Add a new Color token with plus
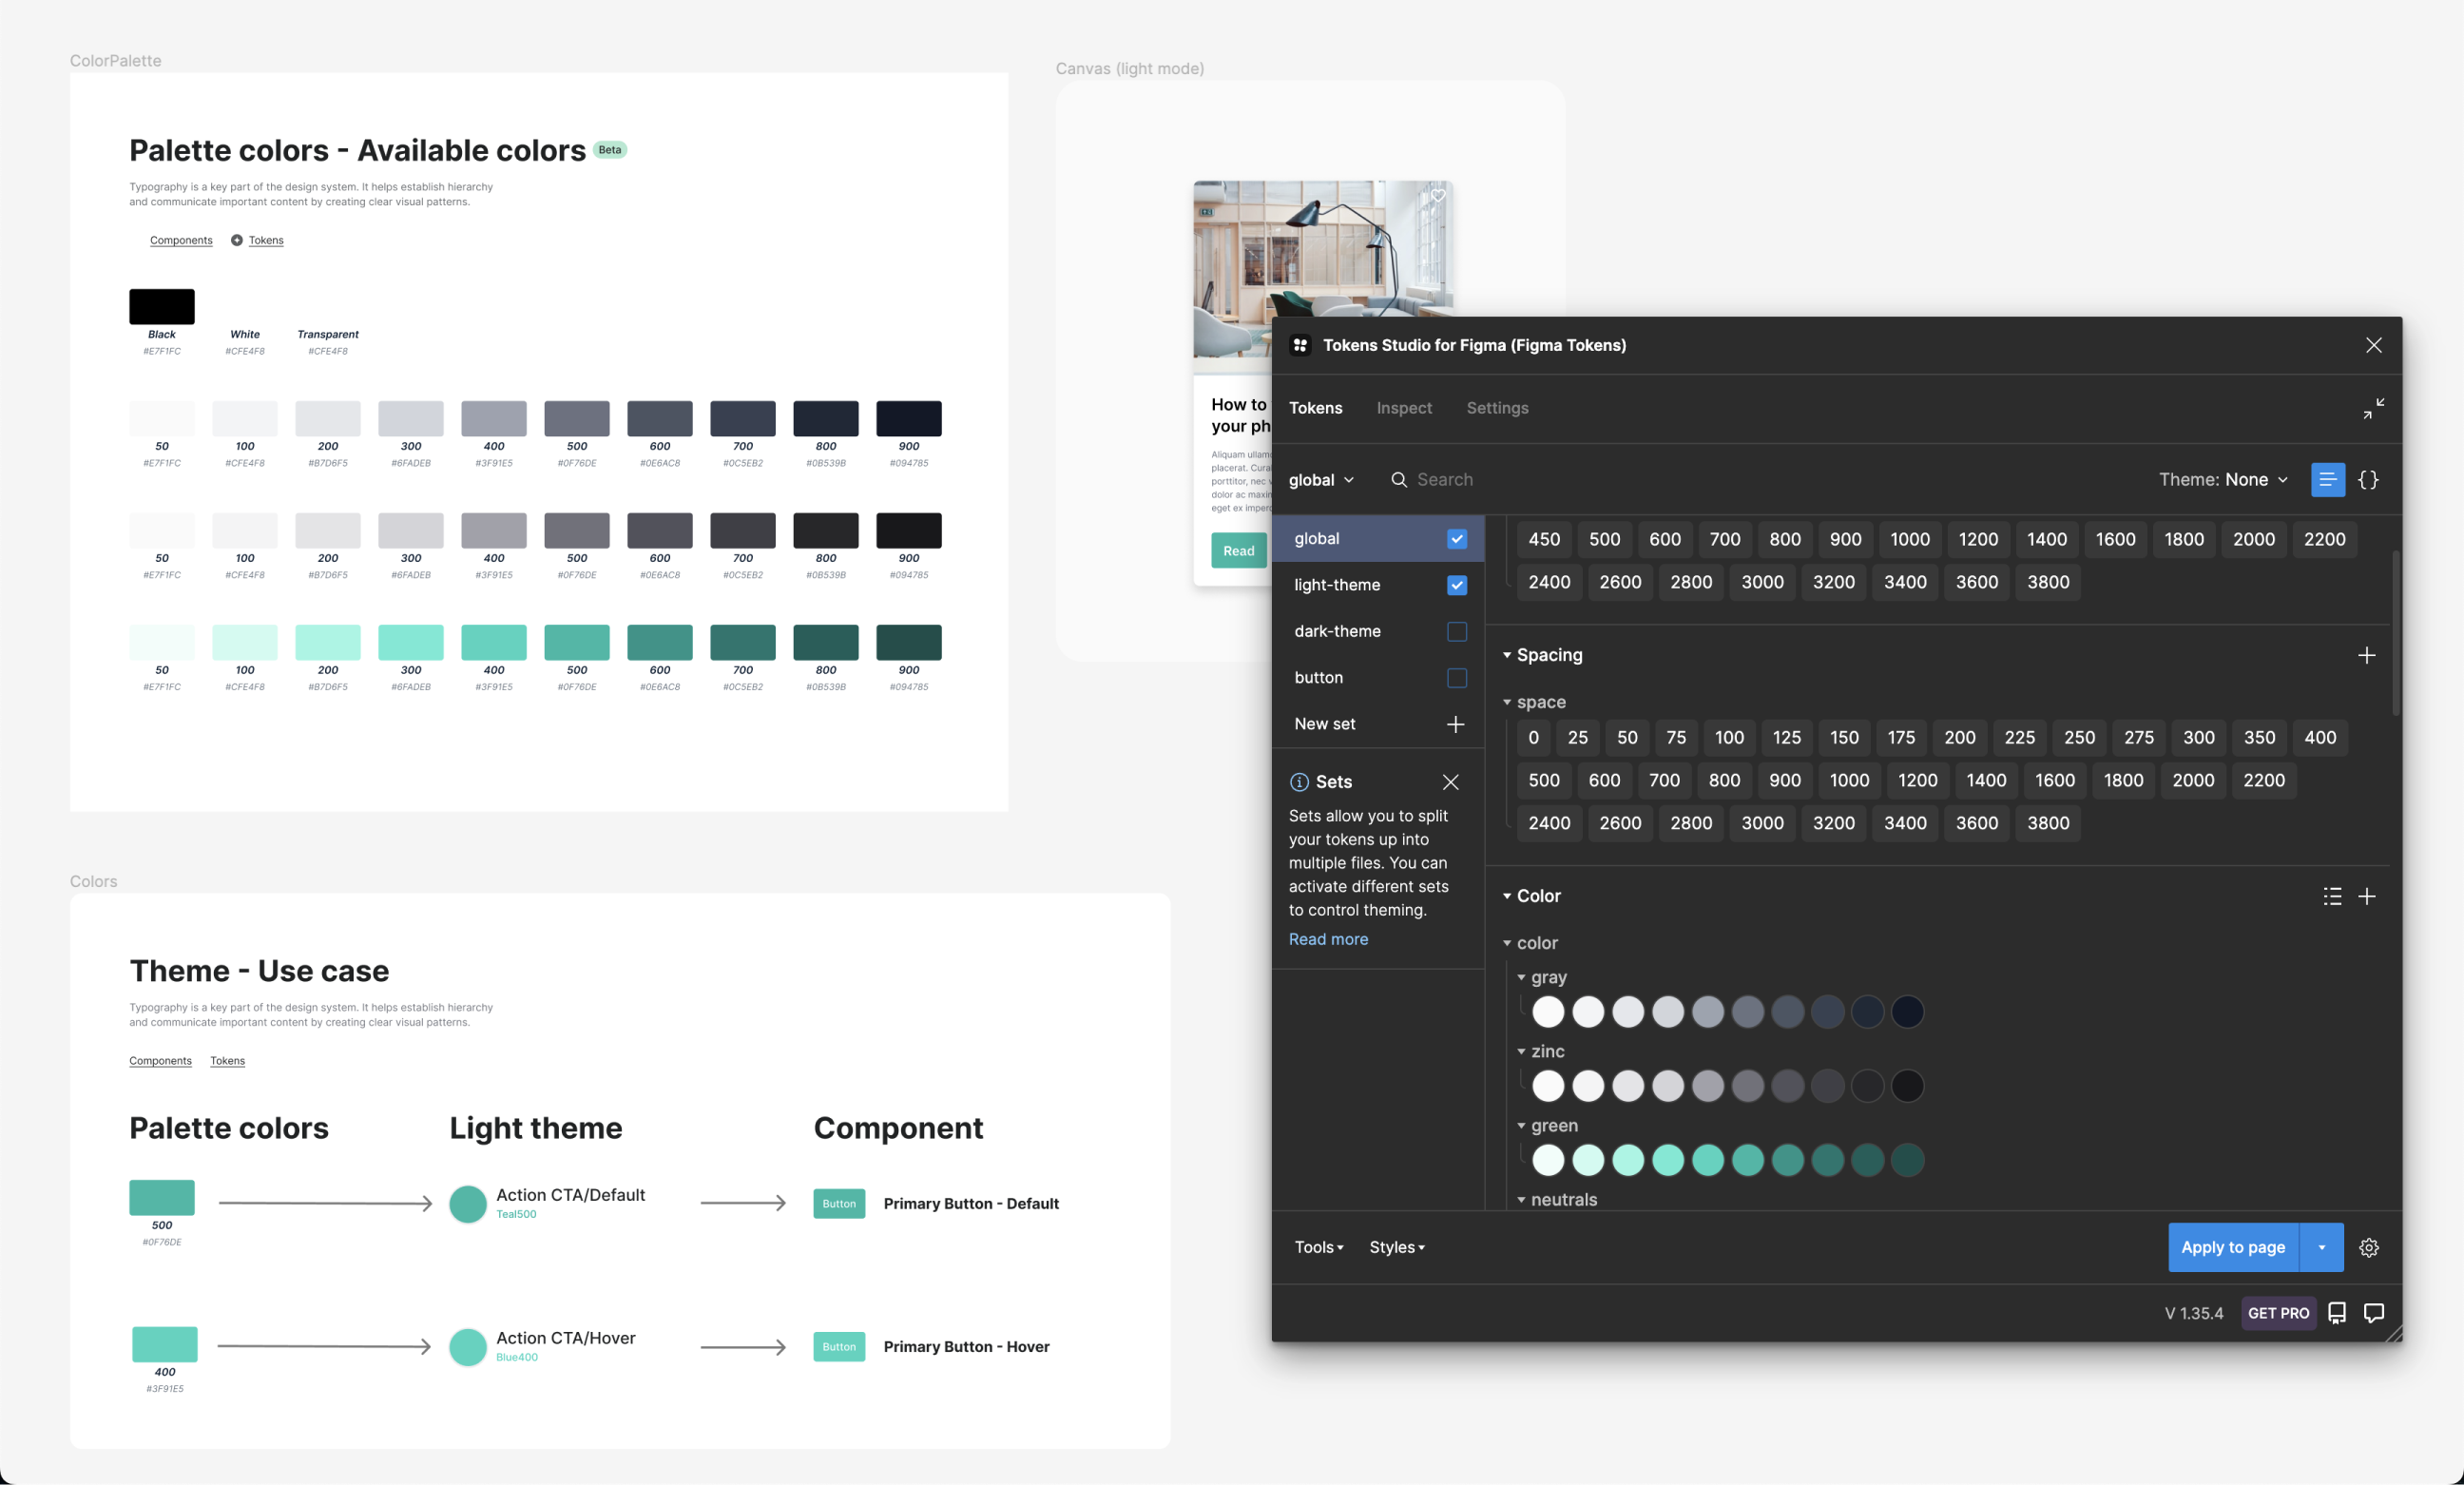 click(2366, 896)
